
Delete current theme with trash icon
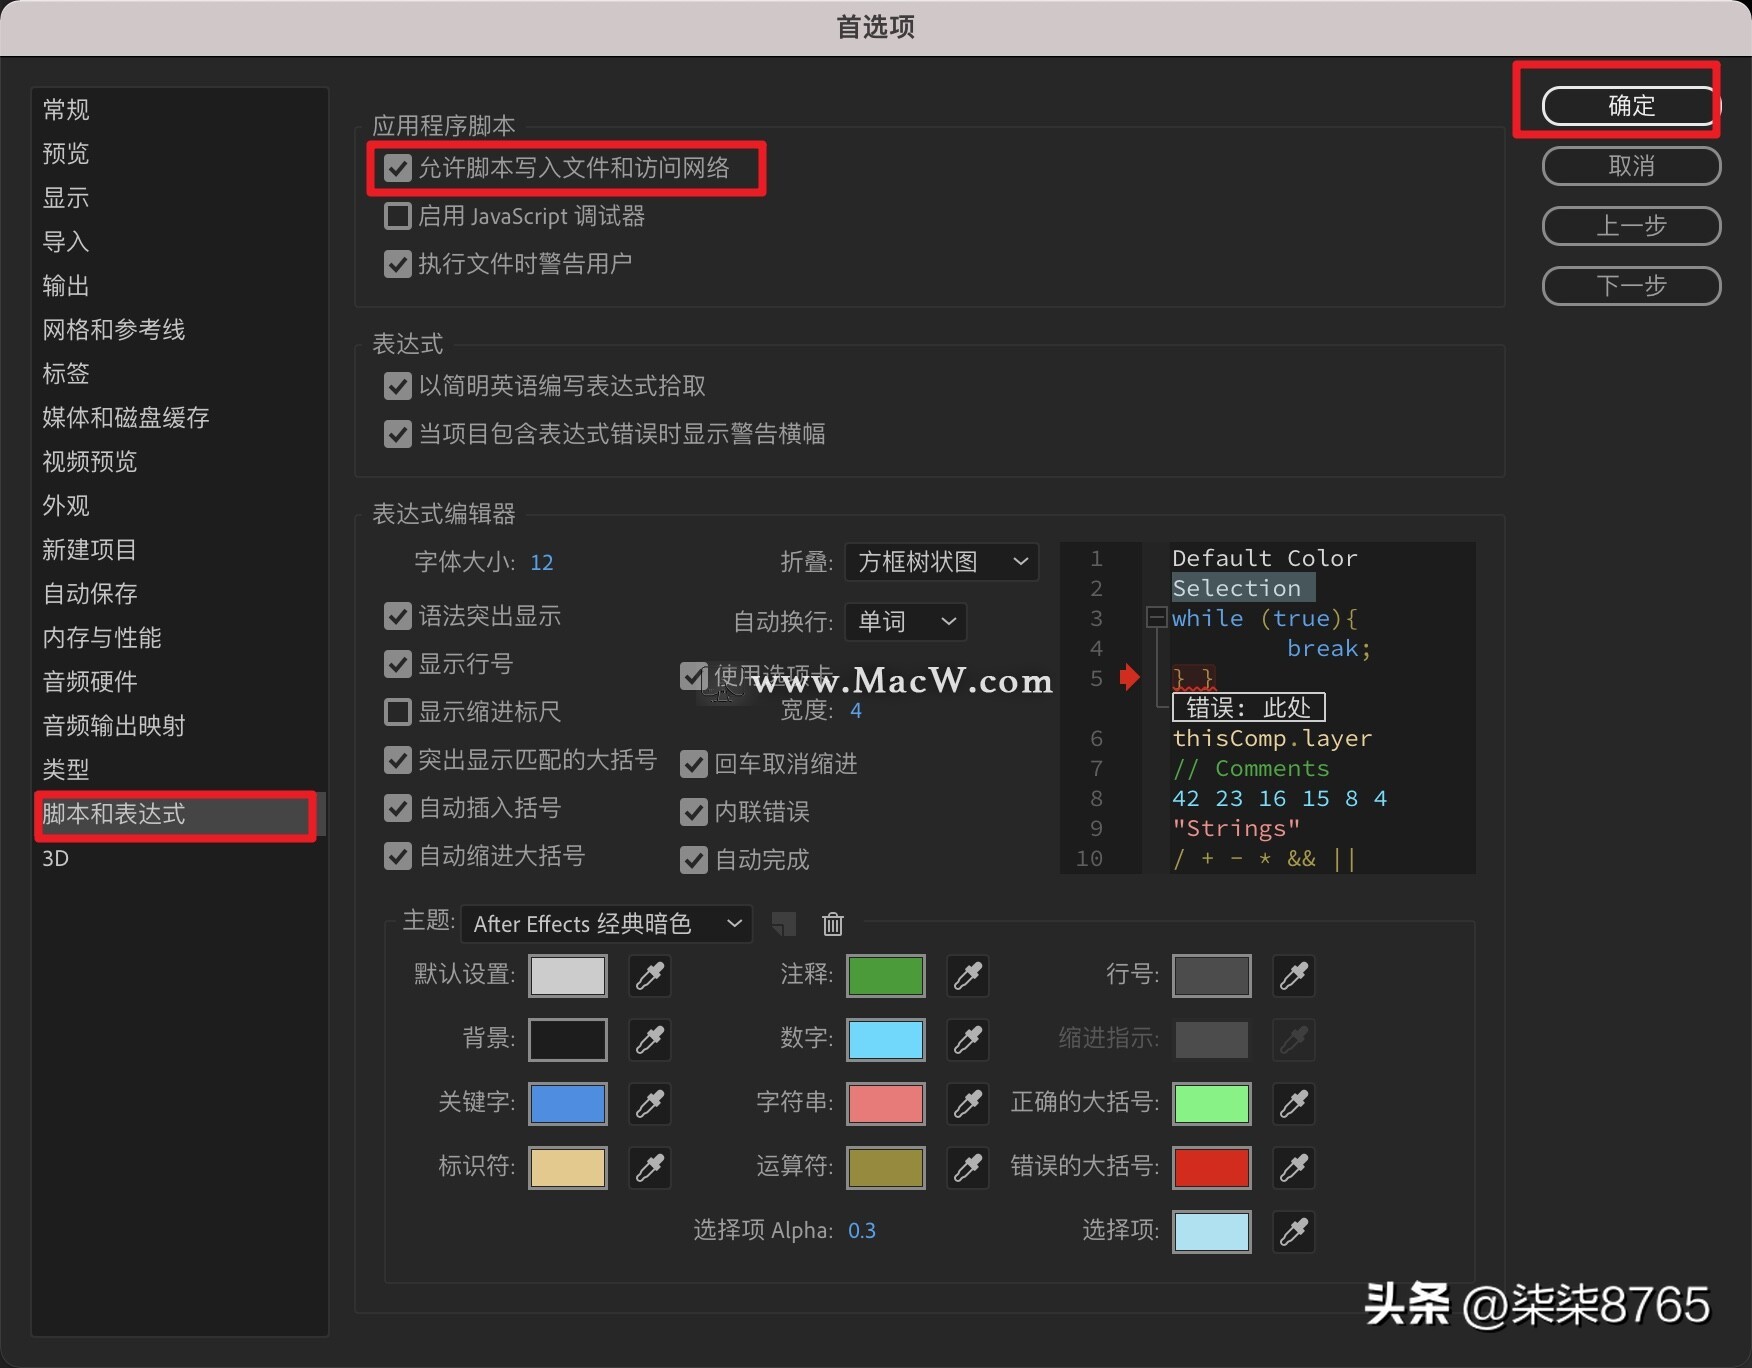pos(833,924)
